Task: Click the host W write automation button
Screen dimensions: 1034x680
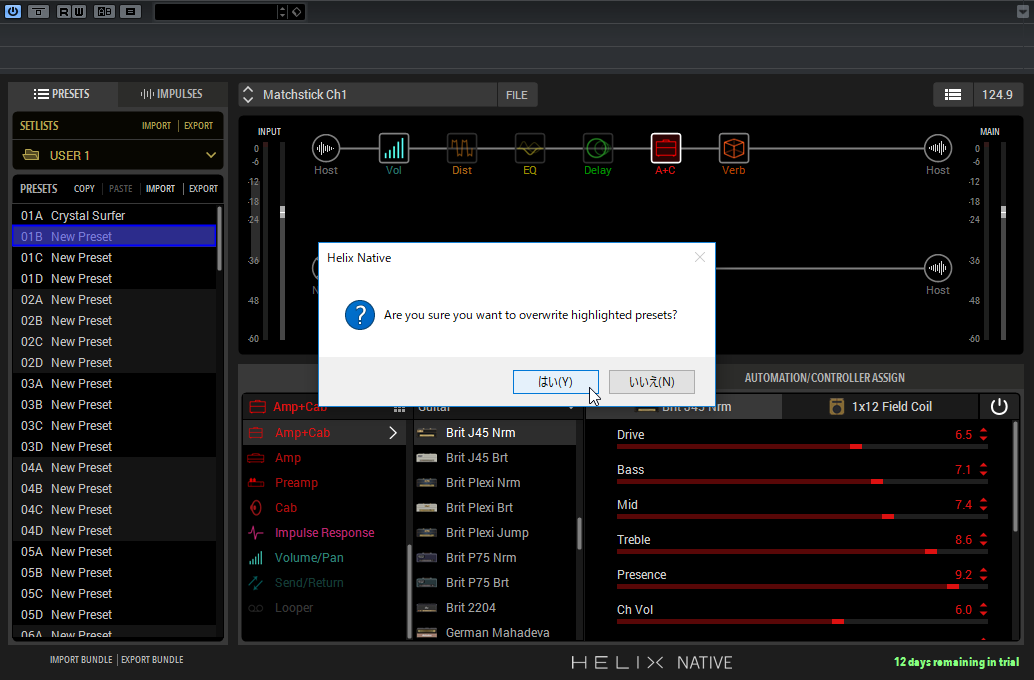Action: point(79,11)
